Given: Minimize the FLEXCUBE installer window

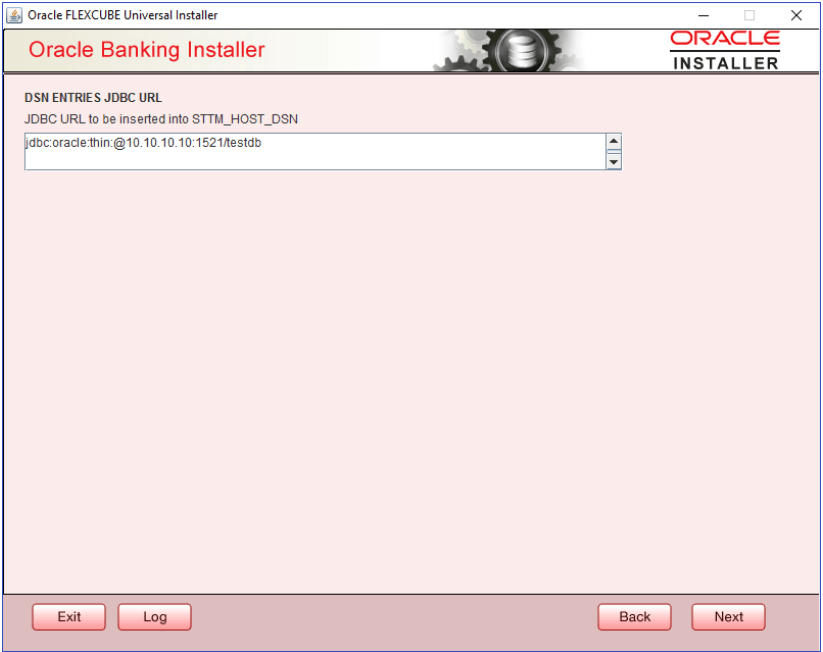Looking at the screenshot, I should pyautogui.click(x=703, y=15).
